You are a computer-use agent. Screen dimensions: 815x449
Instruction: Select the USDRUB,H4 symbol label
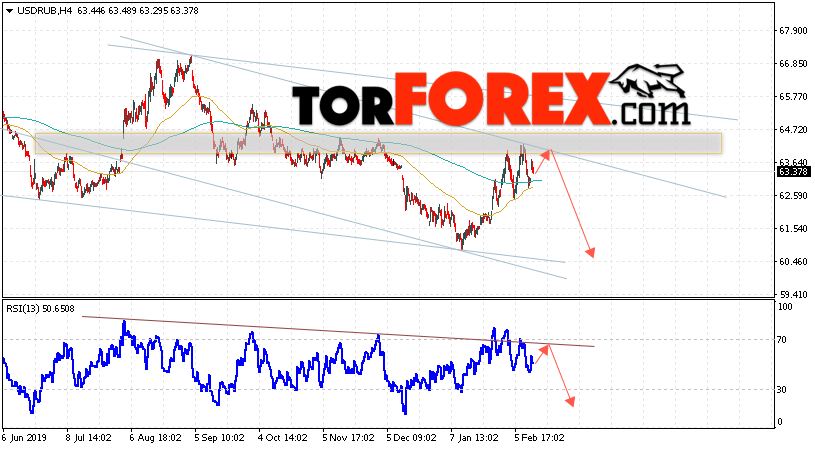[x=44, y=10]
